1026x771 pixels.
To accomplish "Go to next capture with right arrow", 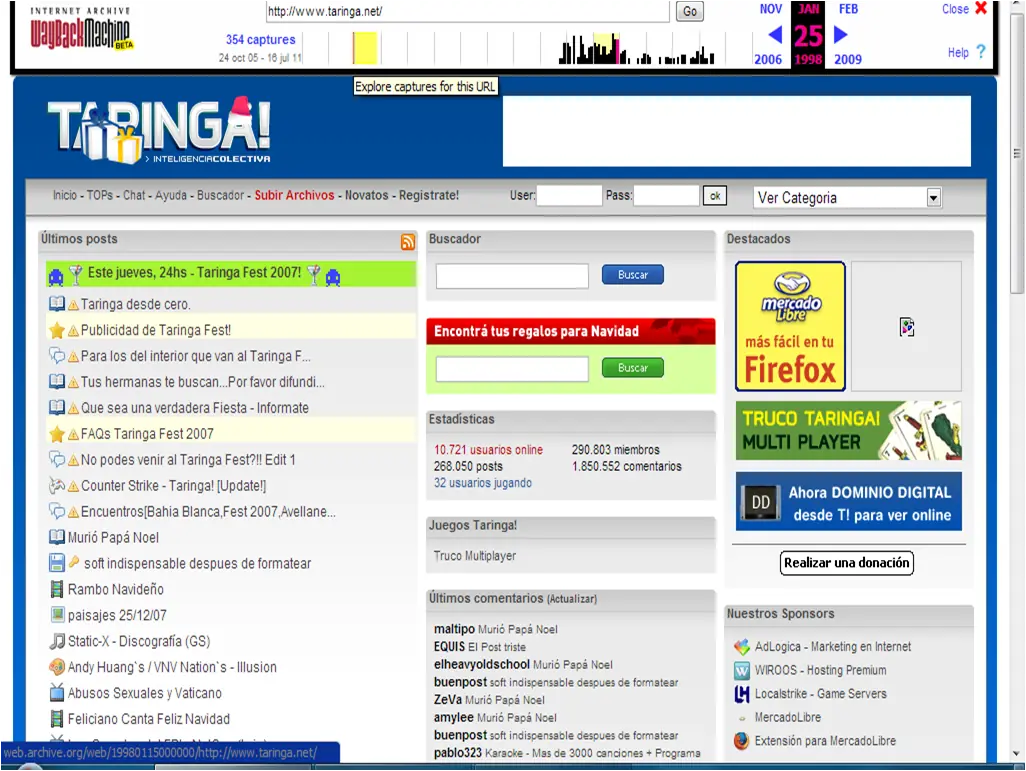I will coord(841,35).
